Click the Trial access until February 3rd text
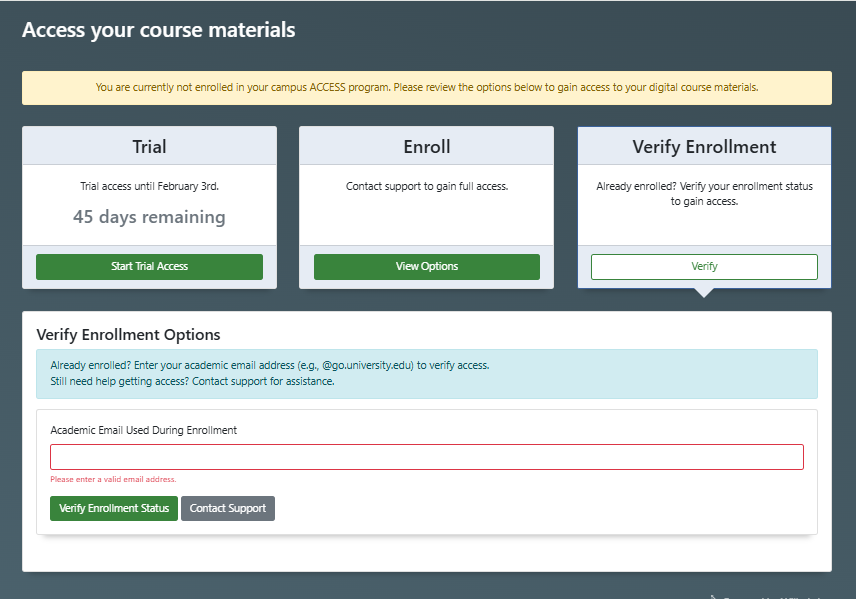This screenshot has width=856, height=599. pos(148,185)
